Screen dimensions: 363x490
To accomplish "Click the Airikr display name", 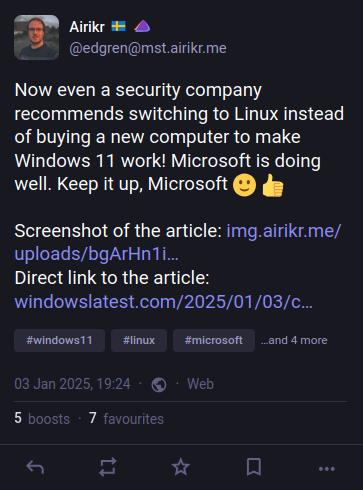I will (87, 27).
